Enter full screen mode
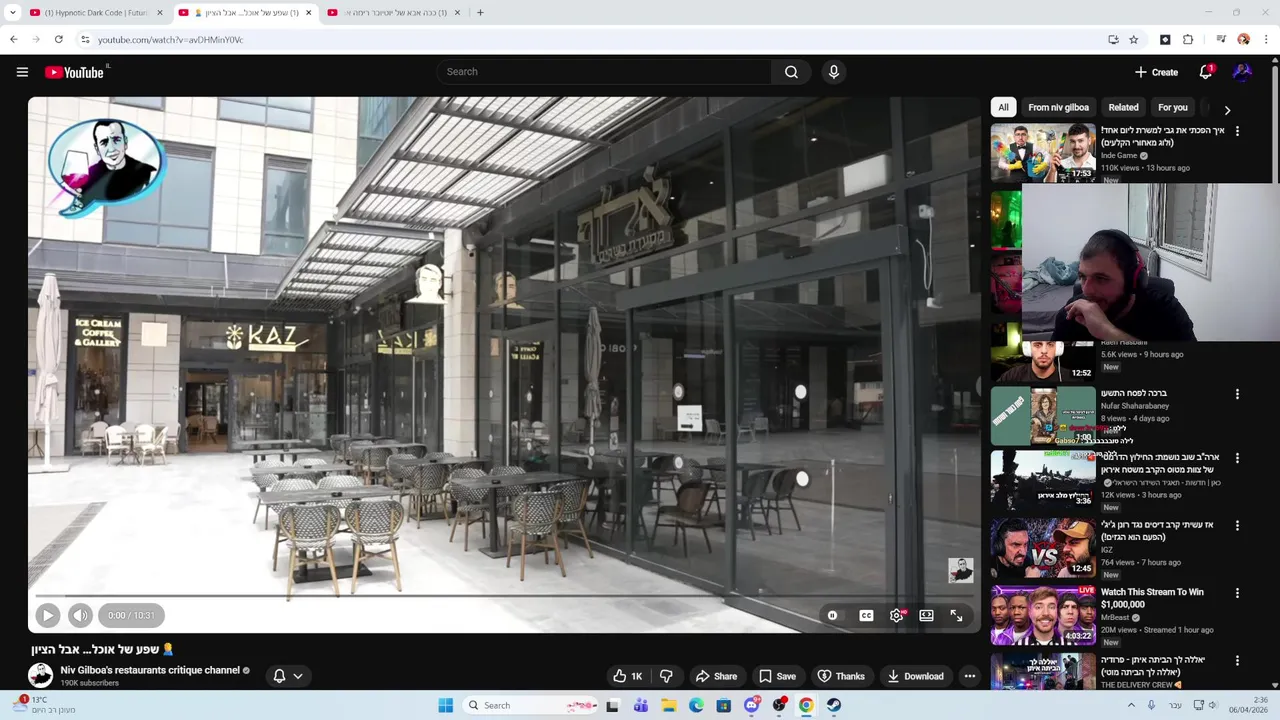 click(956, 615)
